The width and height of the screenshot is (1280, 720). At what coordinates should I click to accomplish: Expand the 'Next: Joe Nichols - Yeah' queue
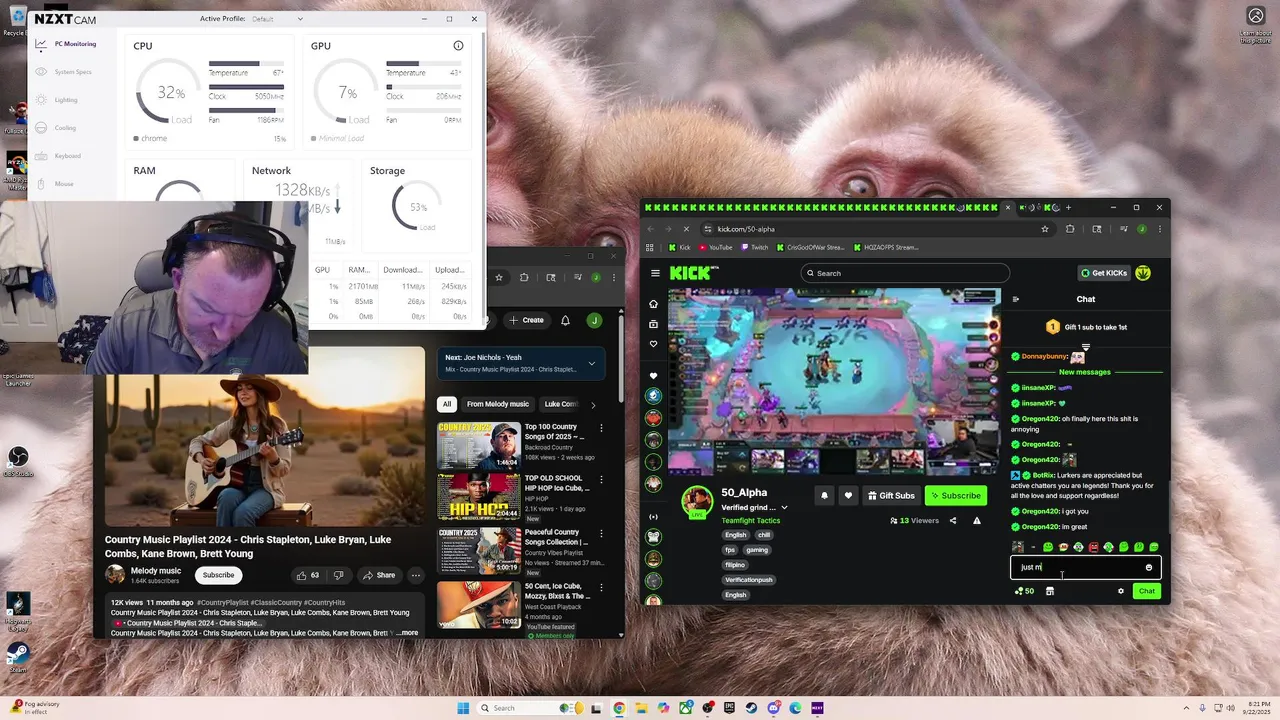click(592, 363)
